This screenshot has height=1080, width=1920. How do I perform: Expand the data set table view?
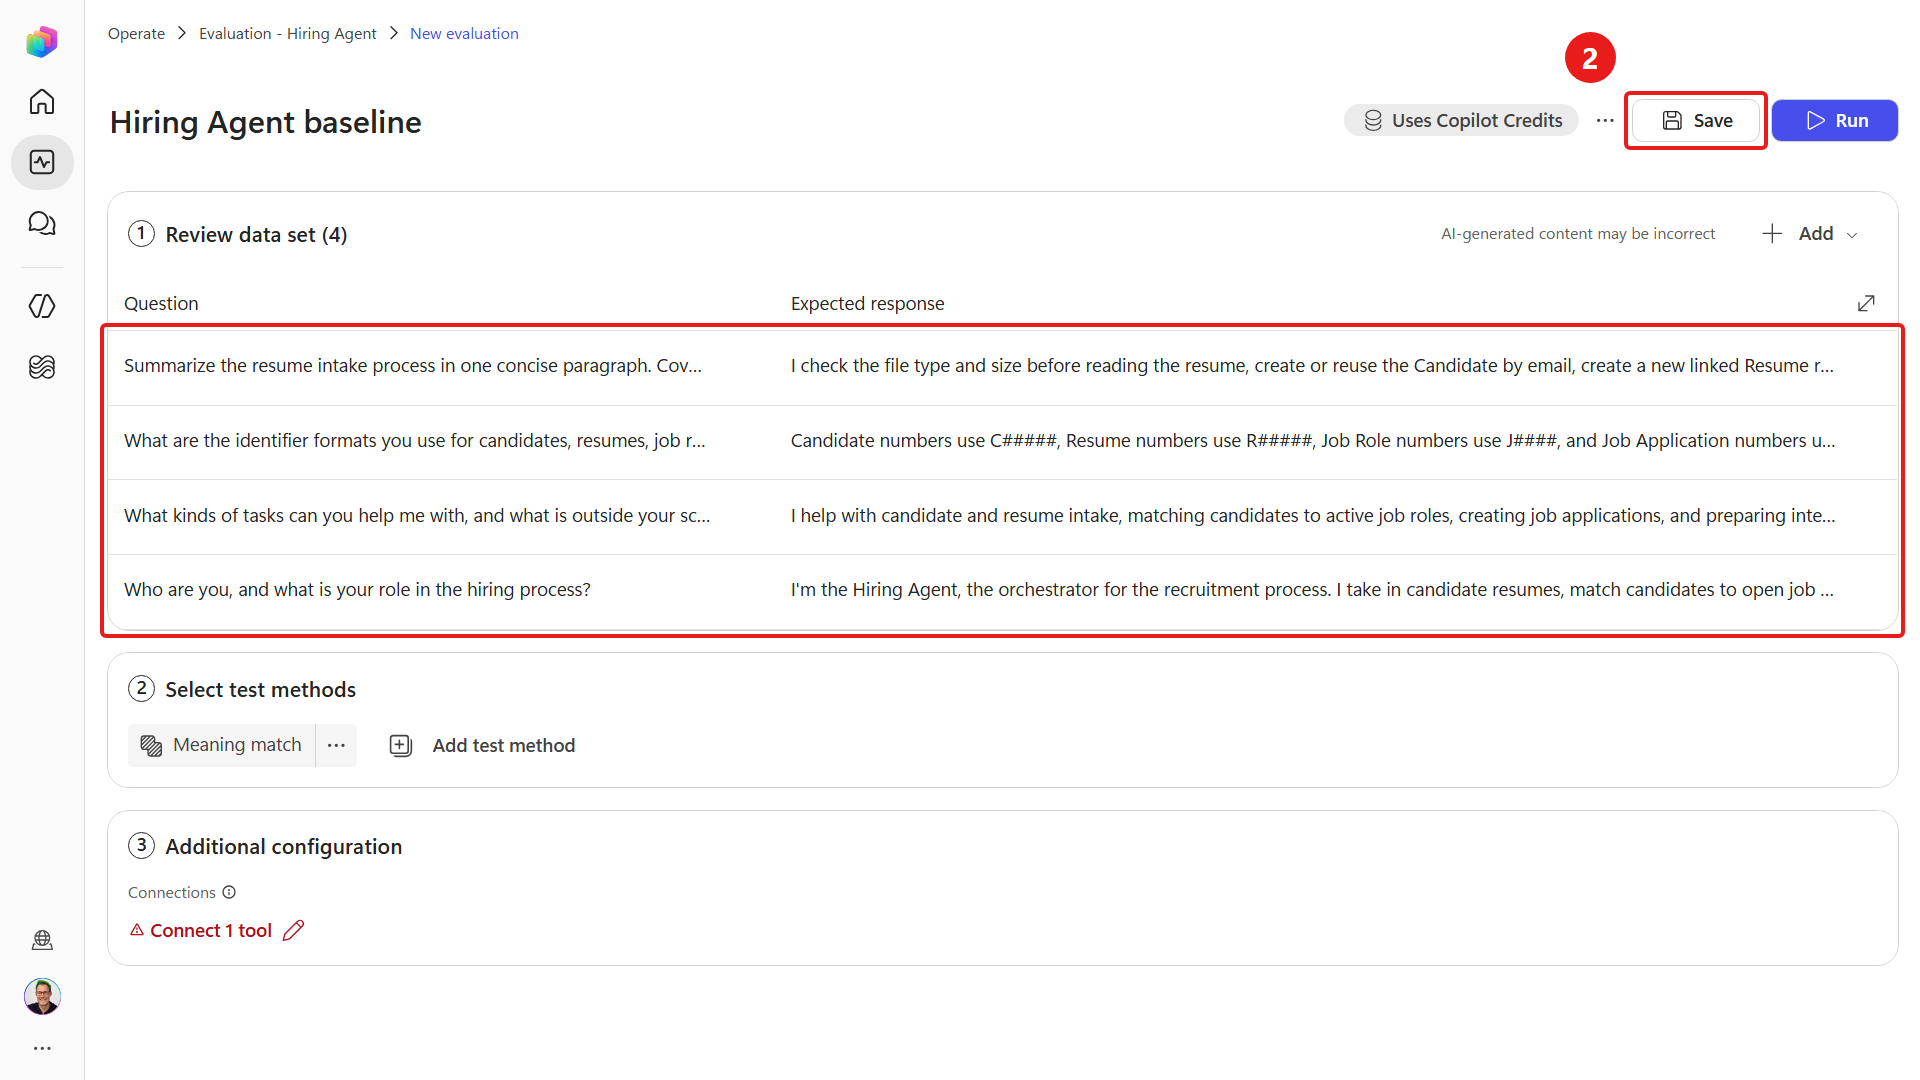1866,303
